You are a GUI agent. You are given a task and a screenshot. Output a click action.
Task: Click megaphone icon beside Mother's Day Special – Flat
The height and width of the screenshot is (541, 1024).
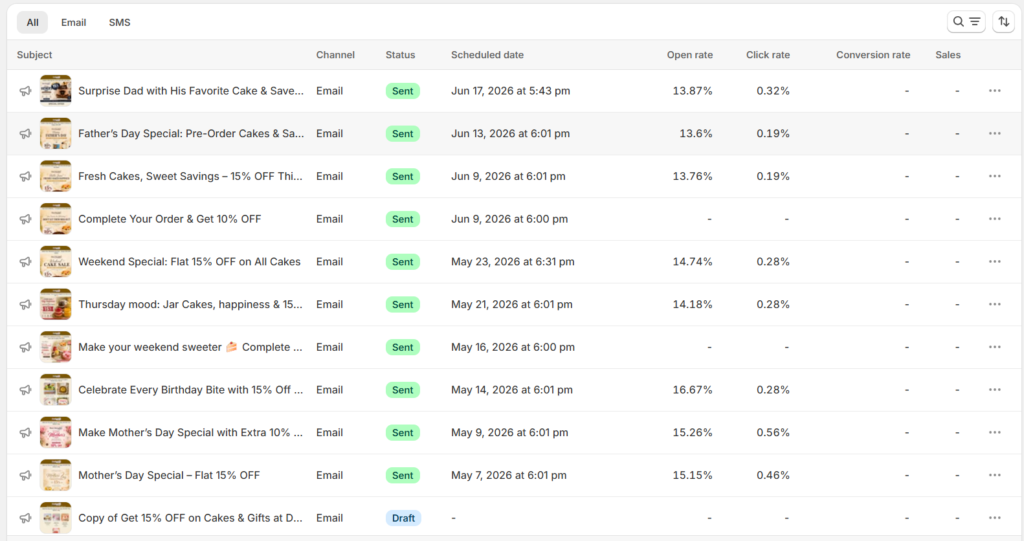[x=25, y=475]
